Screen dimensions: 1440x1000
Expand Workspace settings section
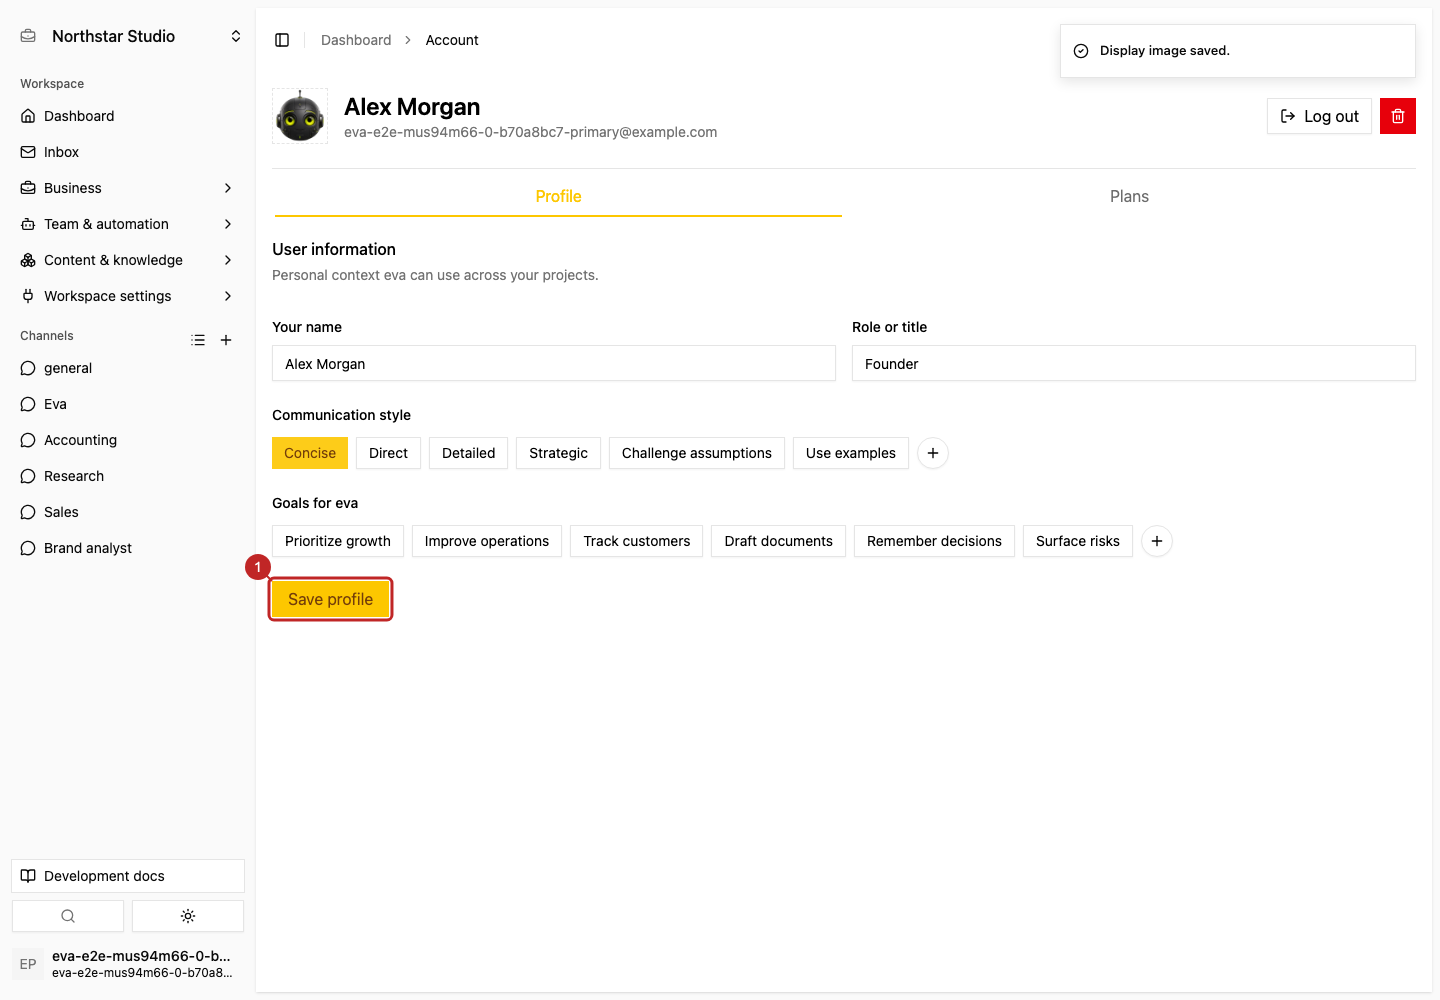click(128, 296)
